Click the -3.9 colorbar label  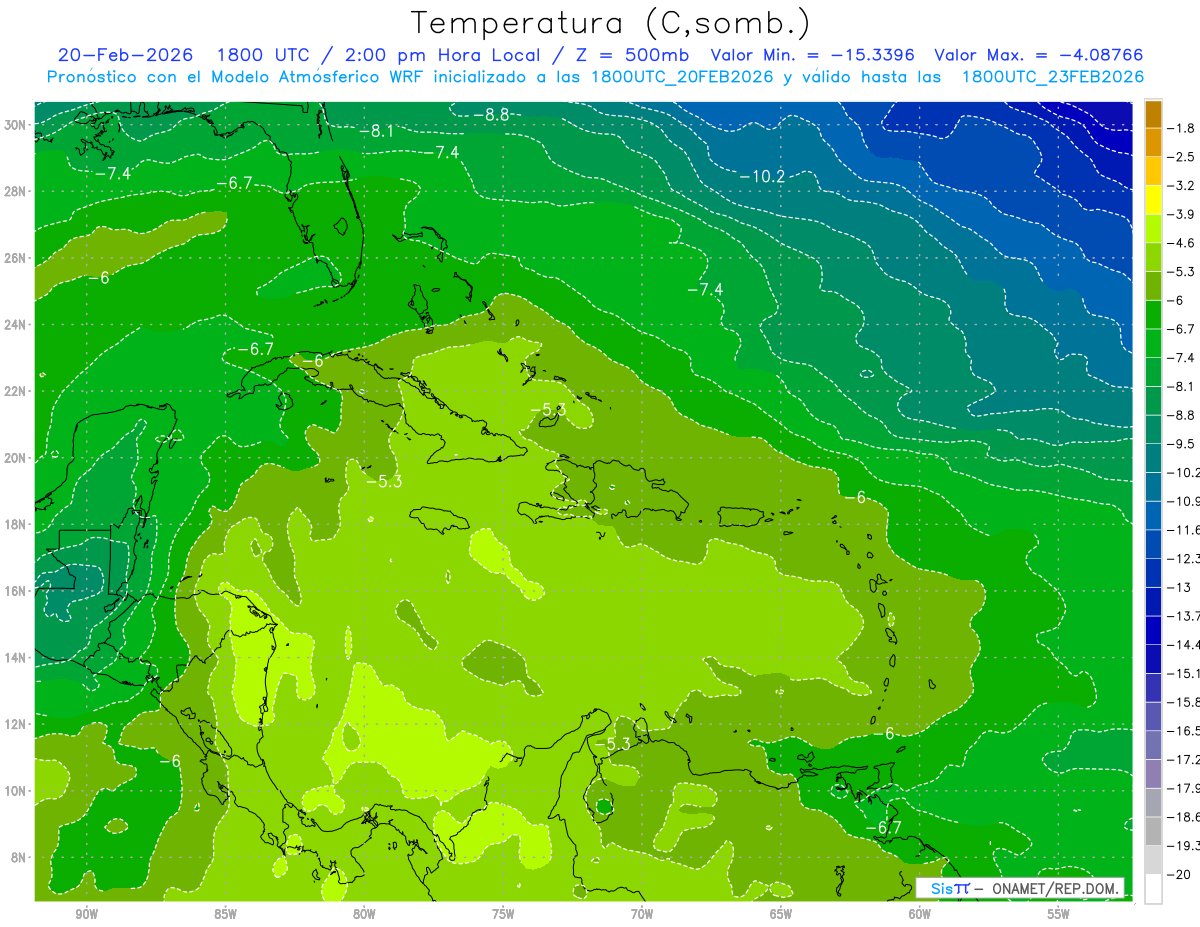pyautogui.click(x=1182, y=214)
